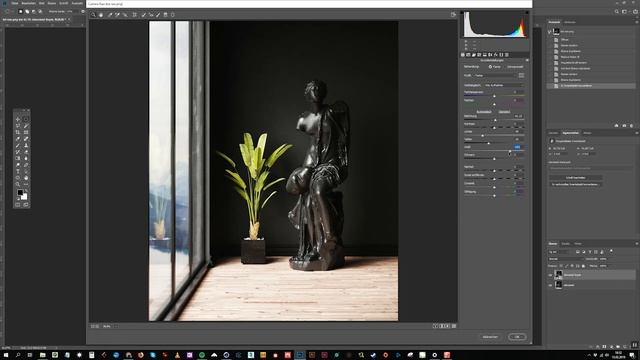Open the Ebene menu
This screenshot has height=360, width=640.
[52, 3]
